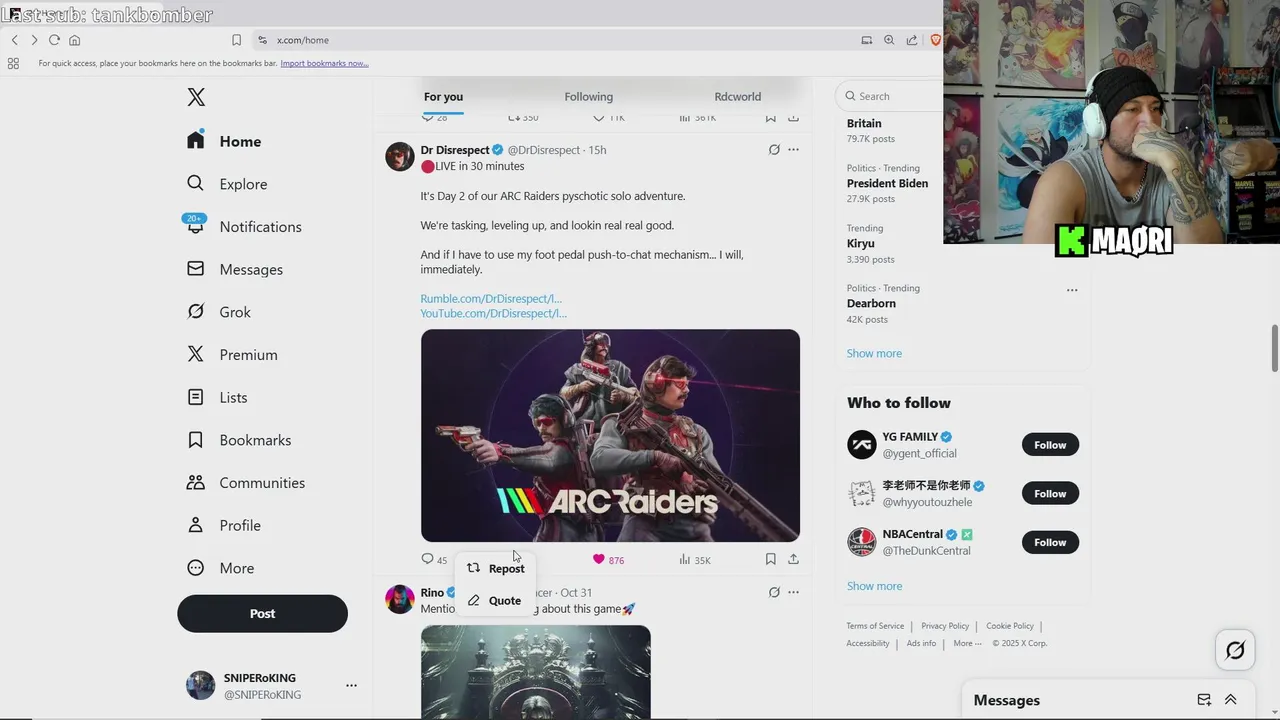Viewport: 1280px width, 720px height.
Task: Click Import bookmarks now link
Action: pyautogui.click(x=324, y=63)
